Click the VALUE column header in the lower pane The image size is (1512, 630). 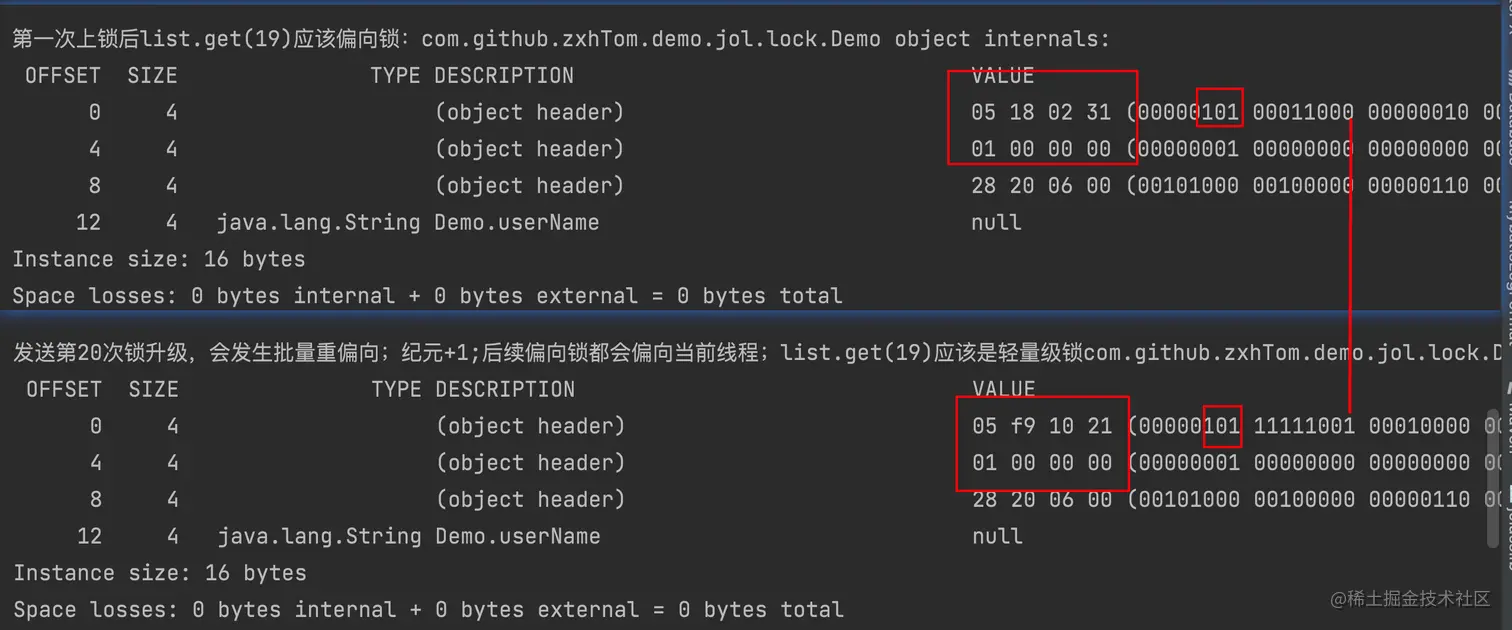point(1003,389)
